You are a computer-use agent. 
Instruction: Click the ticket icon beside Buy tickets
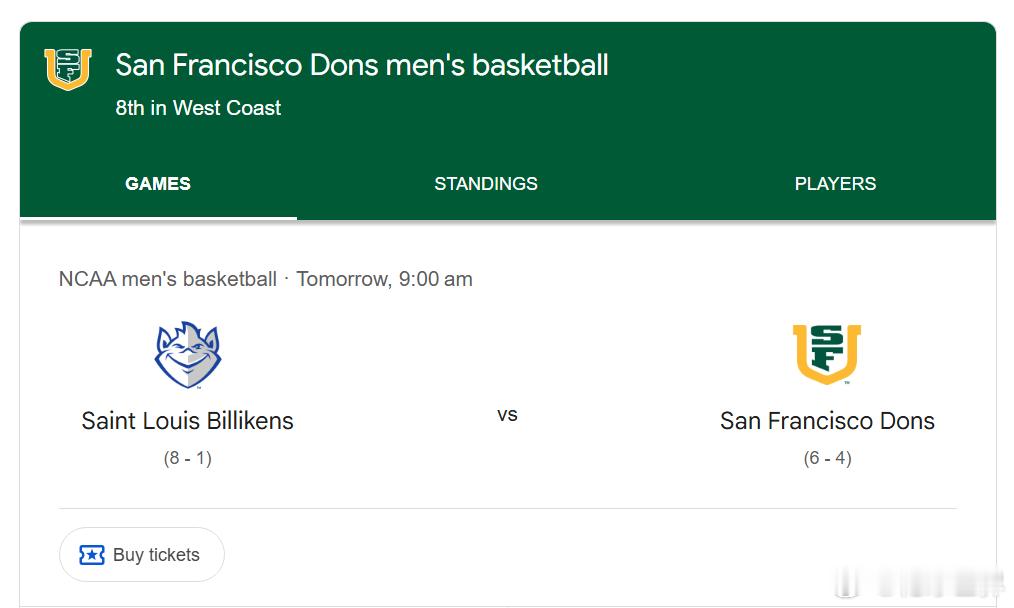pyautogui.click(x=92, y=555)
